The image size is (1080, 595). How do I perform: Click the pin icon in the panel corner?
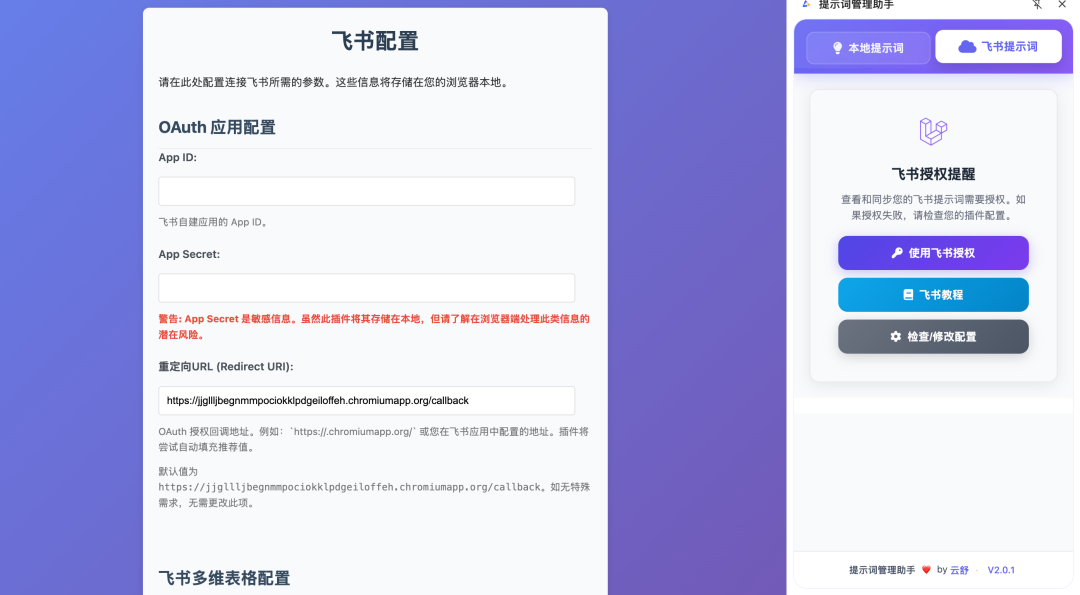coord(1037,5)
